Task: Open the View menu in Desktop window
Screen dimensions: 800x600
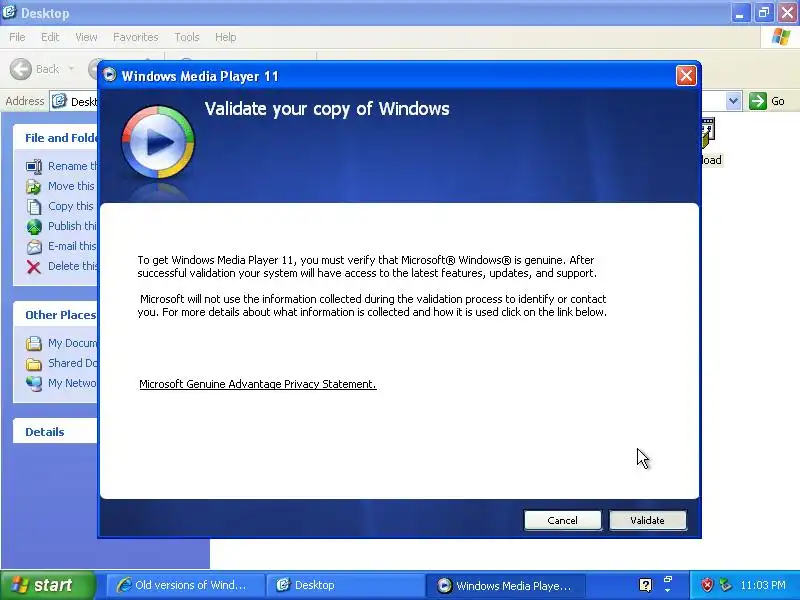Action: [86, 37]
